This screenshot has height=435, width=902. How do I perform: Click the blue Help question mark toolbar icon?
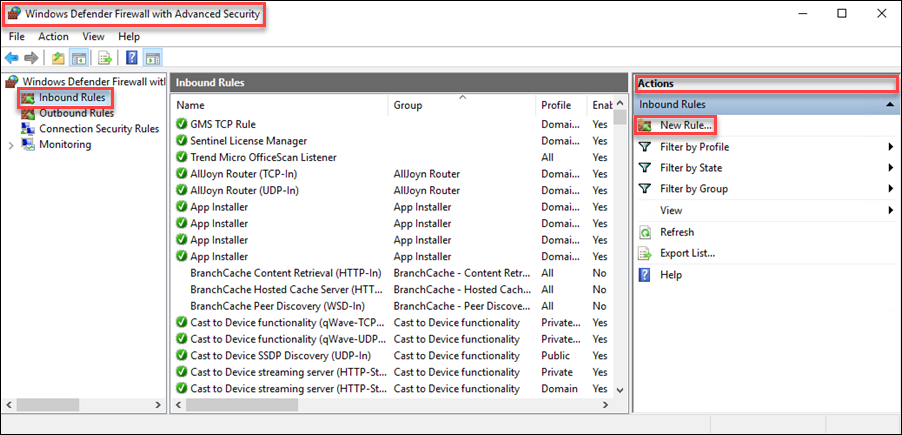[x=131, y=58]
